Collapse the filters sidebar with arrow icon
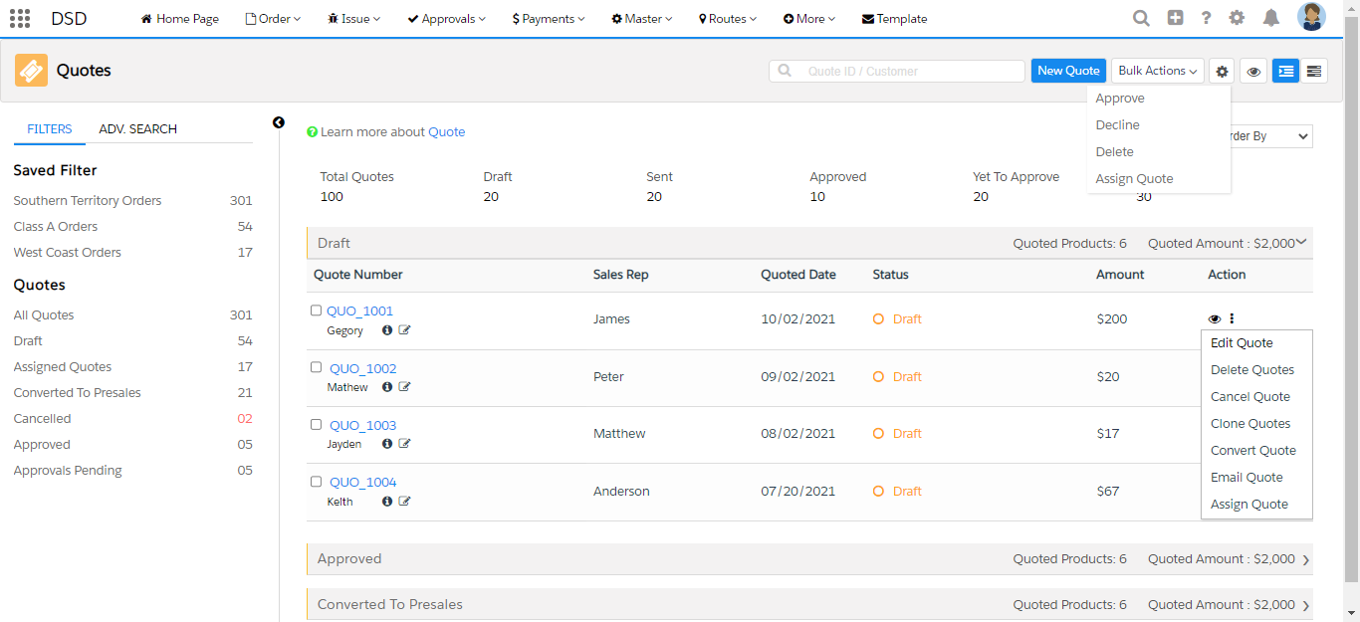Viewport: 1360px width, 622px height. pyautogui.click(x=278, y=123)
